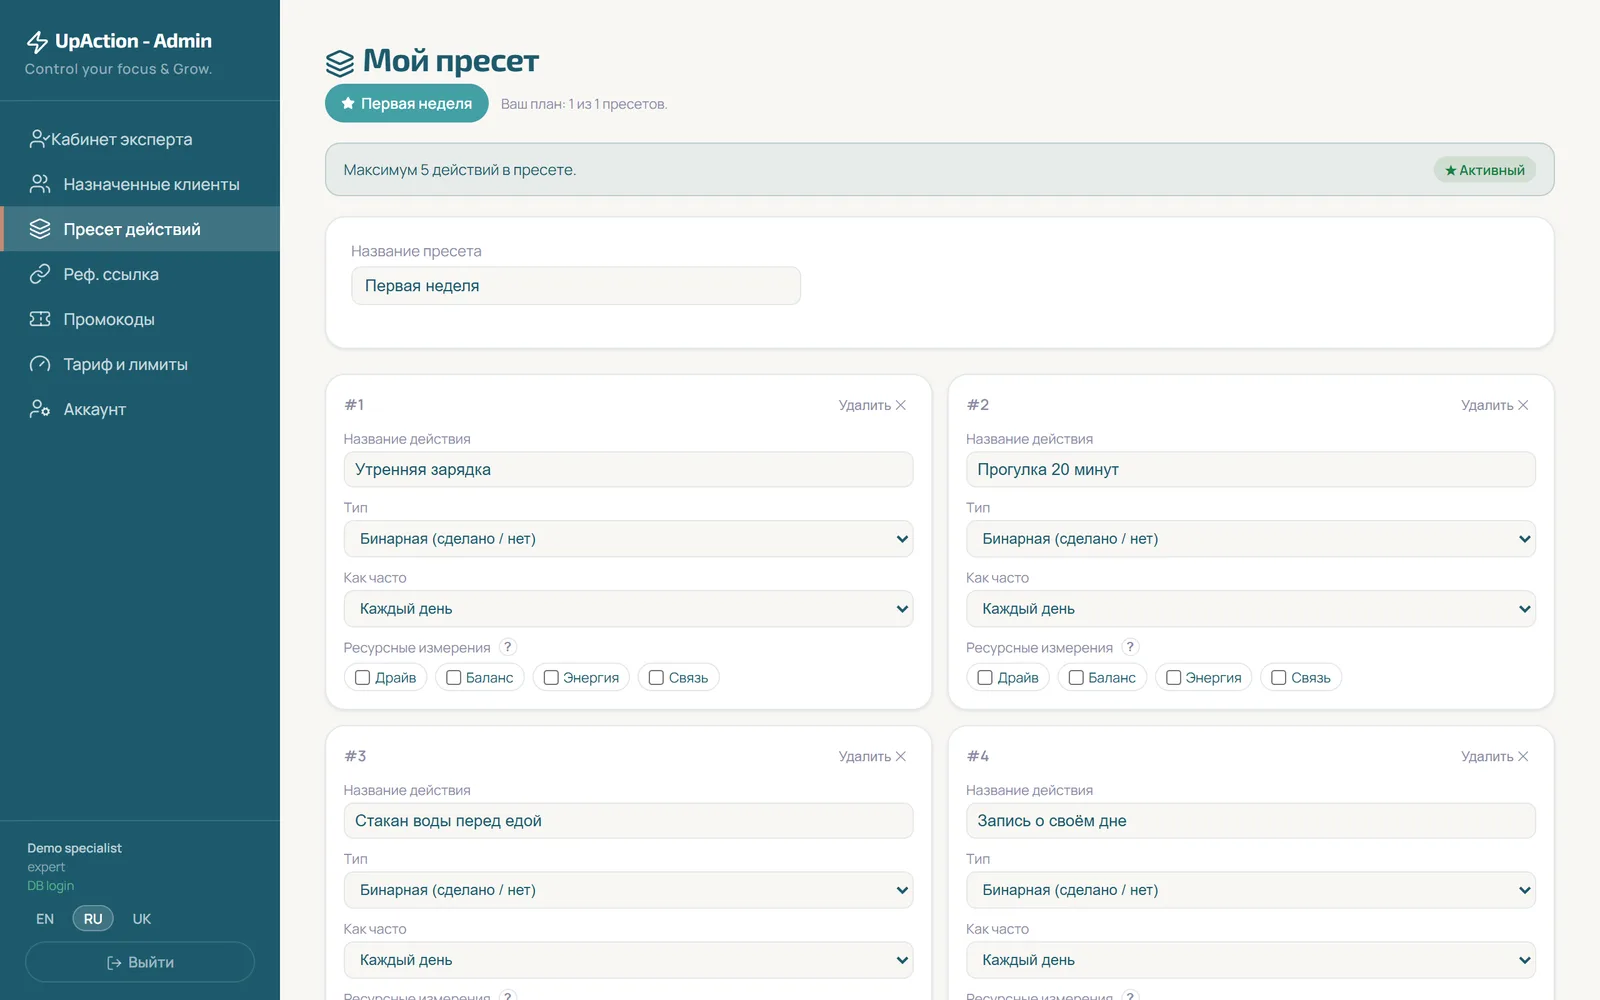Click the layers icon beside Мой пресет heading
This screenshot has height=1000, width=1600.
tap(340, 63)
